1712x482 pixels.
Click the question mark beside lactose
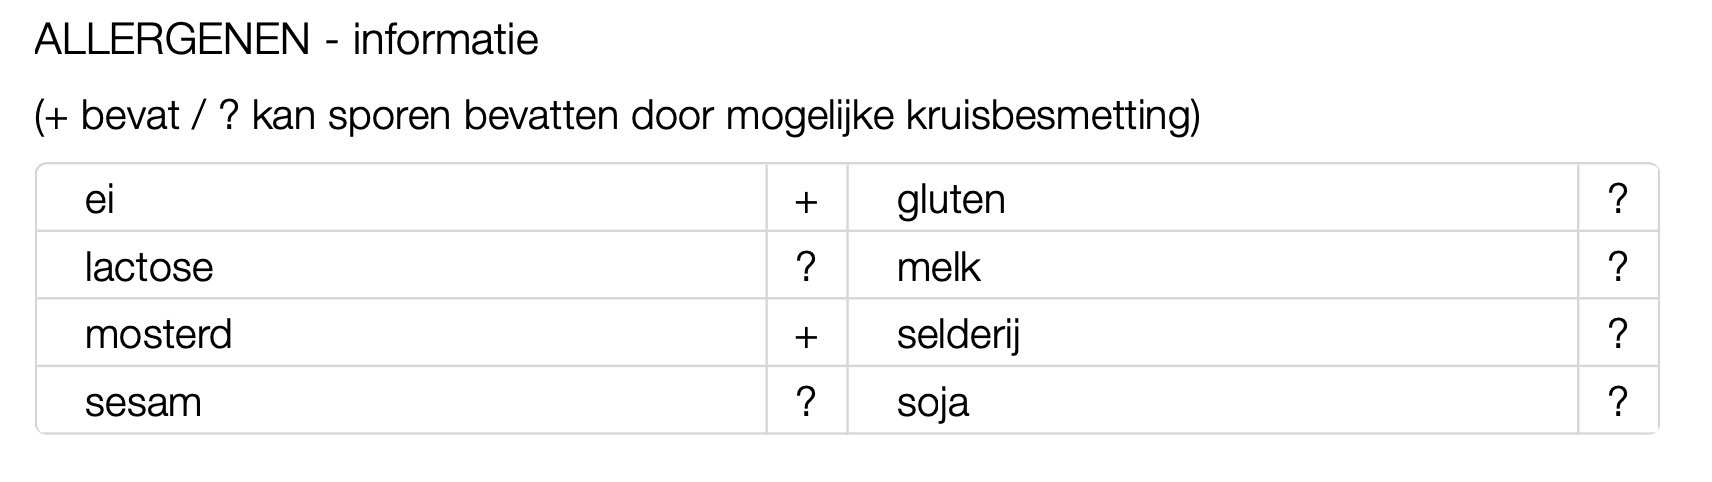tap(806, 267)
